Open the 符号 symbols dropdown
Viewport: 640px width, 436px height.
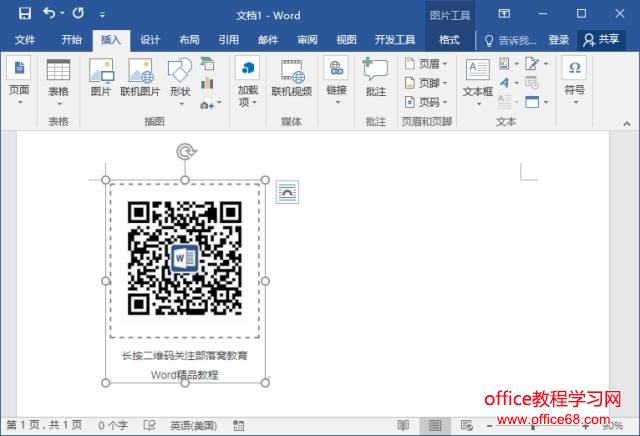click(x=575, y=102)
